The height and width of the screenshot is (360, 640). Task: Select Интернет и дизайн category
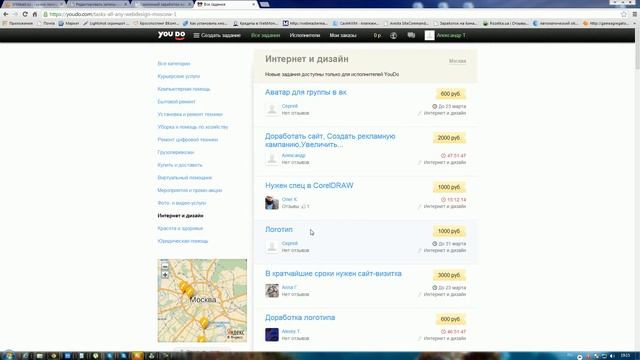pos(180,216)
